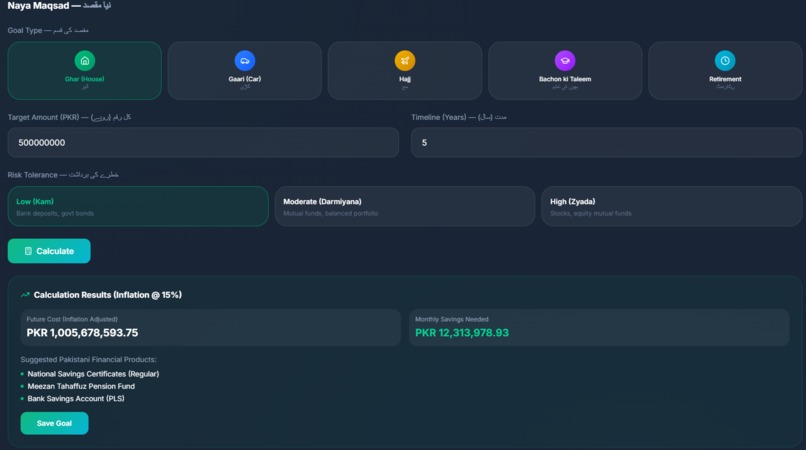Click the Goal Type label
Screen dimensions: 806x450
click(x=48, y=30)
